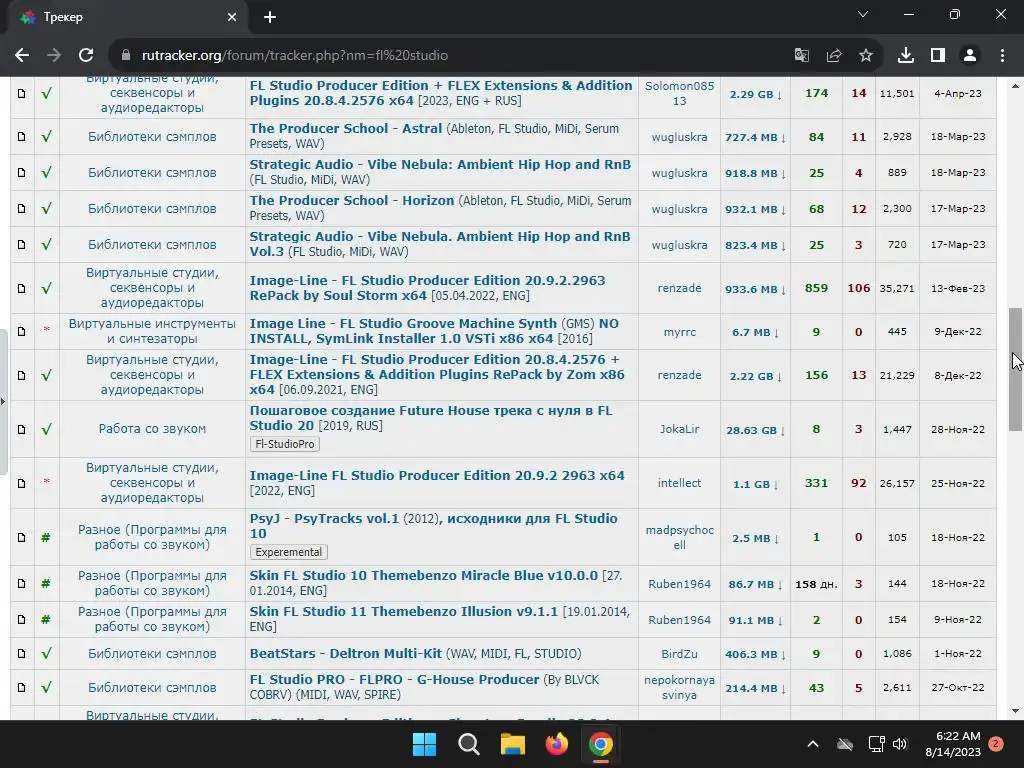Viewport: 1024px width, 768px height.
Task: Open The Producer School - Horizon topic
Action: [x=351, y=200]
